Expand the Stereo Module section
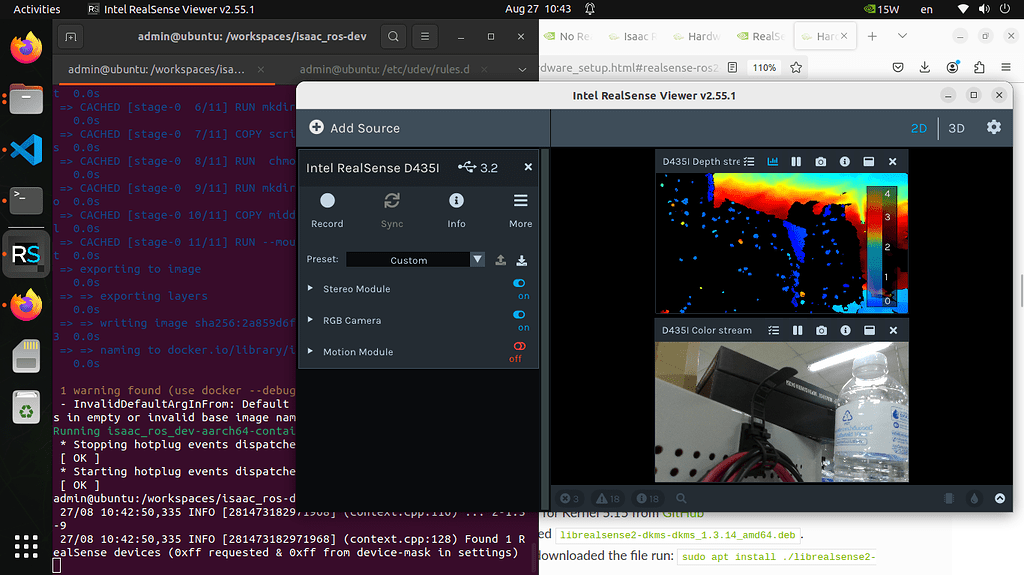This screenshot has width=1024, height=575. coord(310,288)
